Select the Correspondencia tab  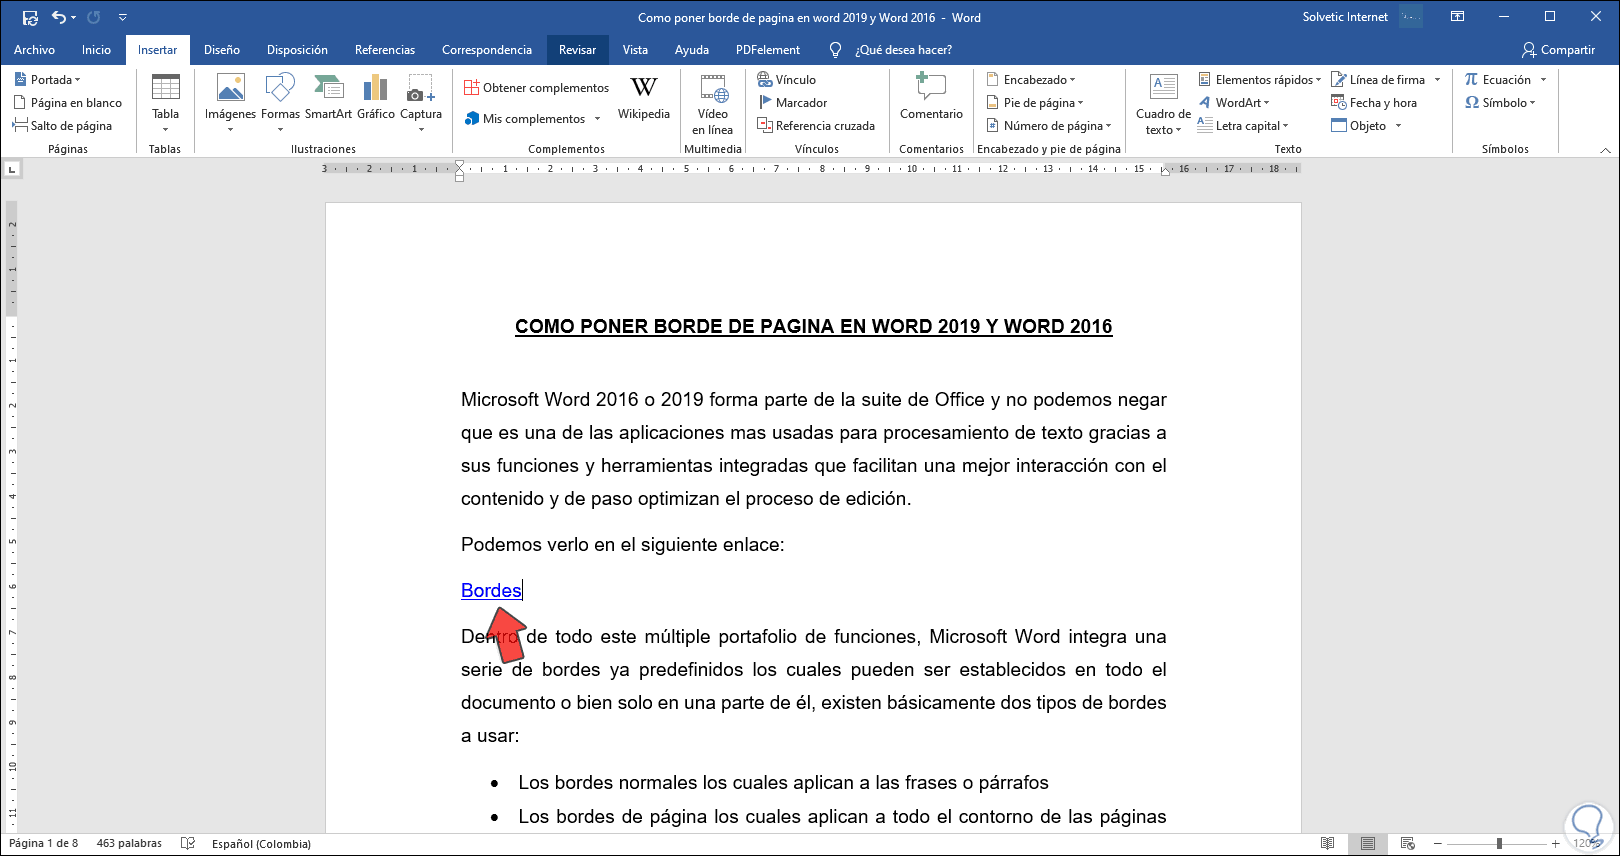tap(487, 50)
